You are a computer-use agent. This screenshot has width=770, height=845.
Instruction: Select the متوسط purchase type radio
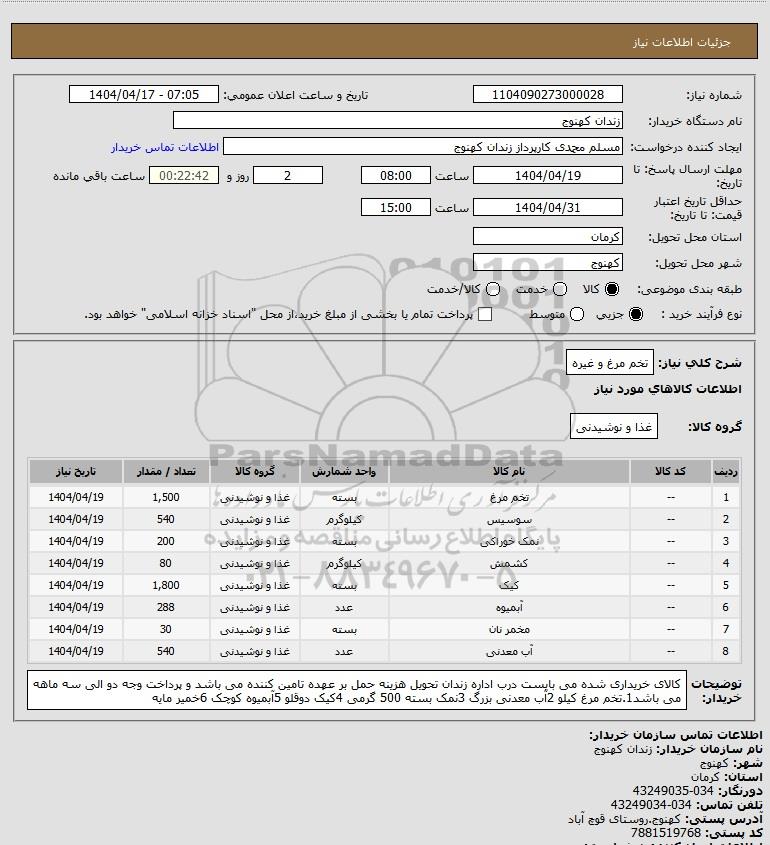point(577,314)
